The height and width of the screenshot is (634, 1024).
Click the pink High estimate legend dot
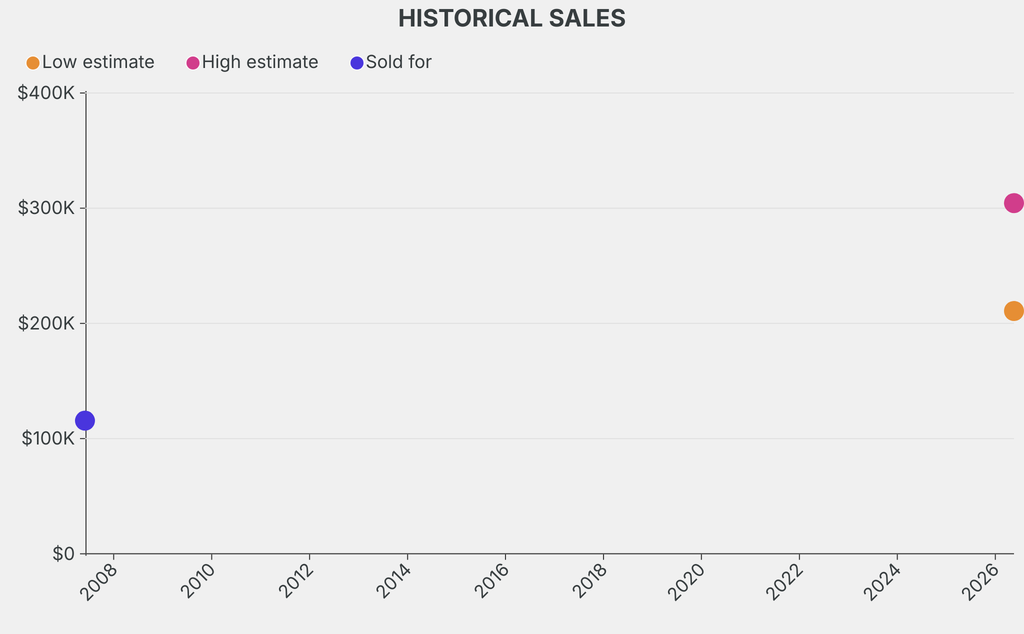pos(193,63)
